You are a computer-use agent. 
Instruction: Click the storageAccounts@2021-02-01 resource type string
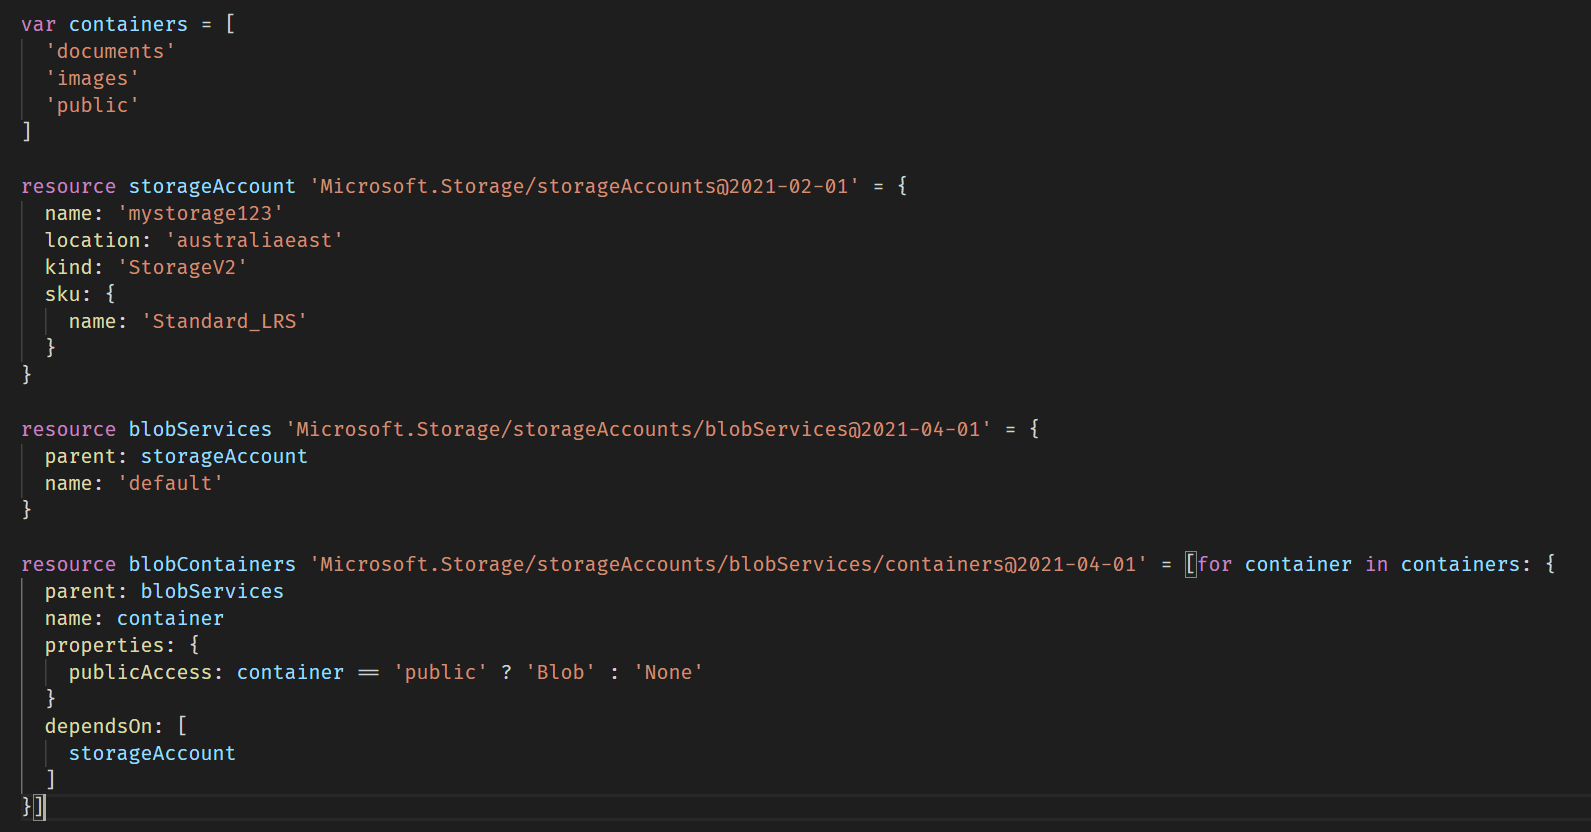[584, 186]
